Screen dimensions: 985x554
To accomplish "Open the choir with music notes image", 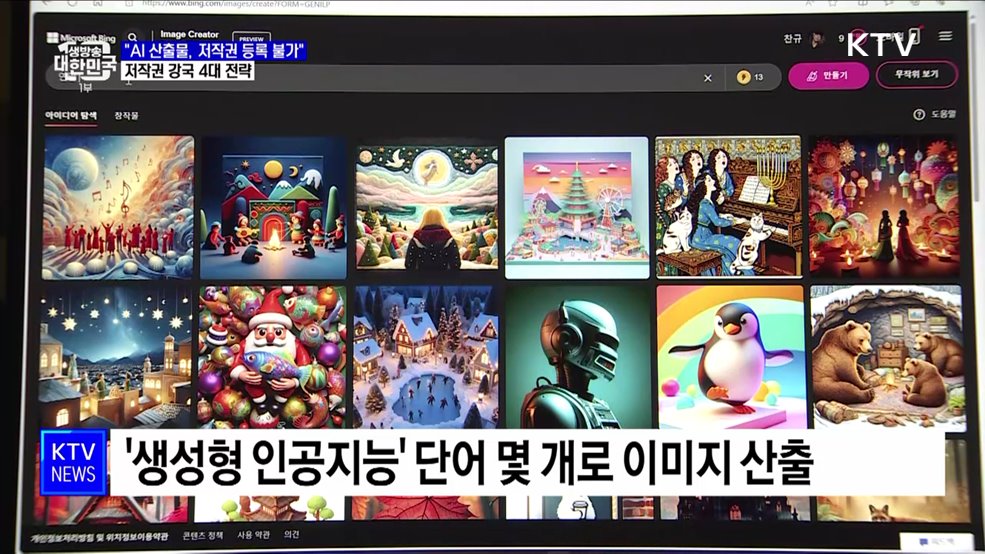I will (x=119, y=207).
